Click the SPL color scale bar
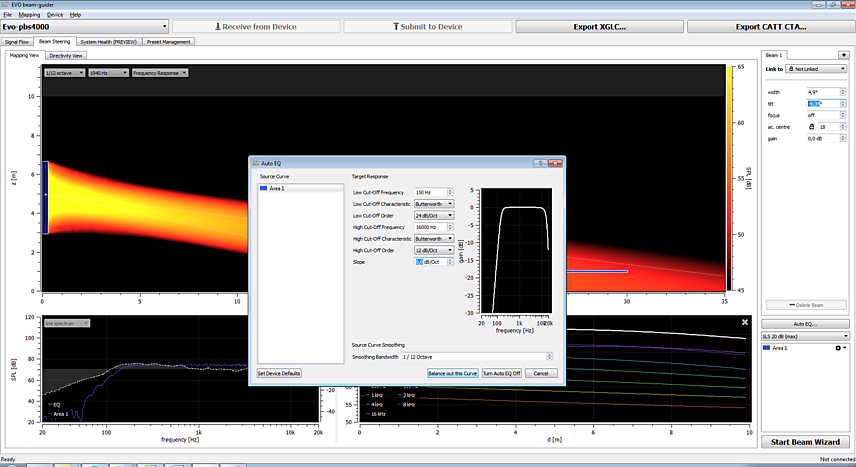Viewport: 856px width, 467px height. click(730, 178)
